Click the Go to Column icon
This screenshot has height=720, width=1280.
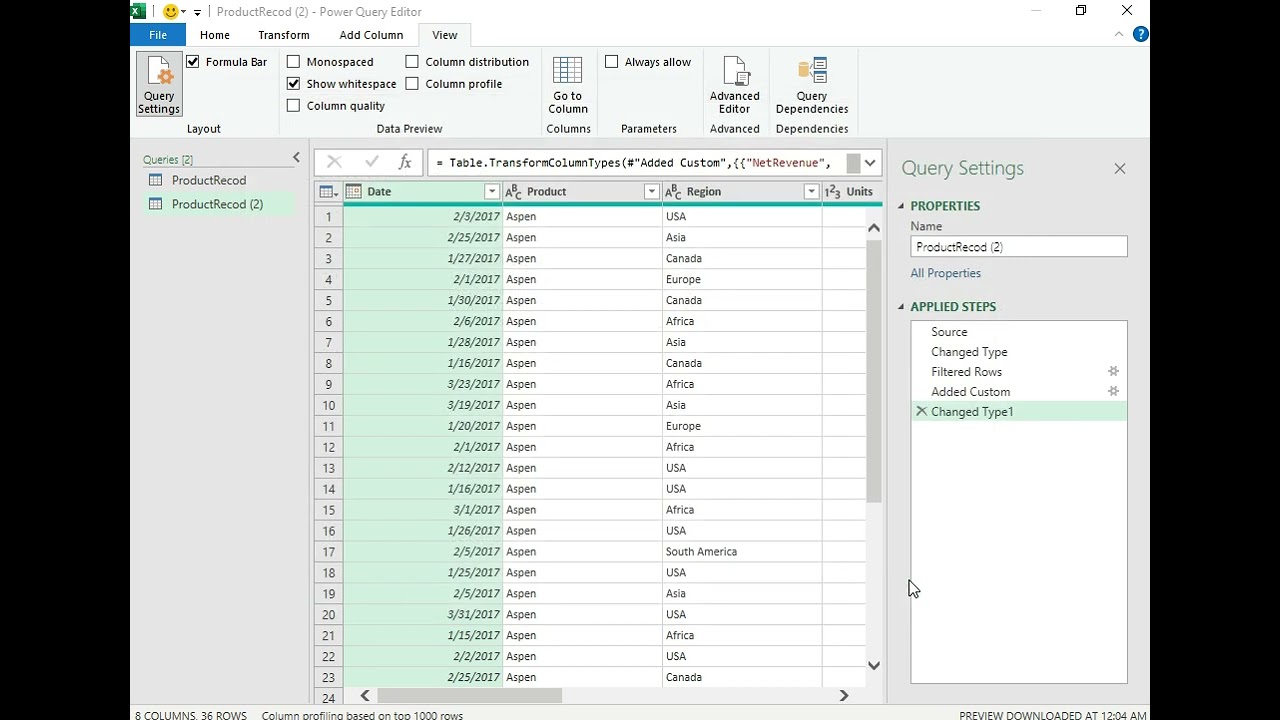point(567,84)
